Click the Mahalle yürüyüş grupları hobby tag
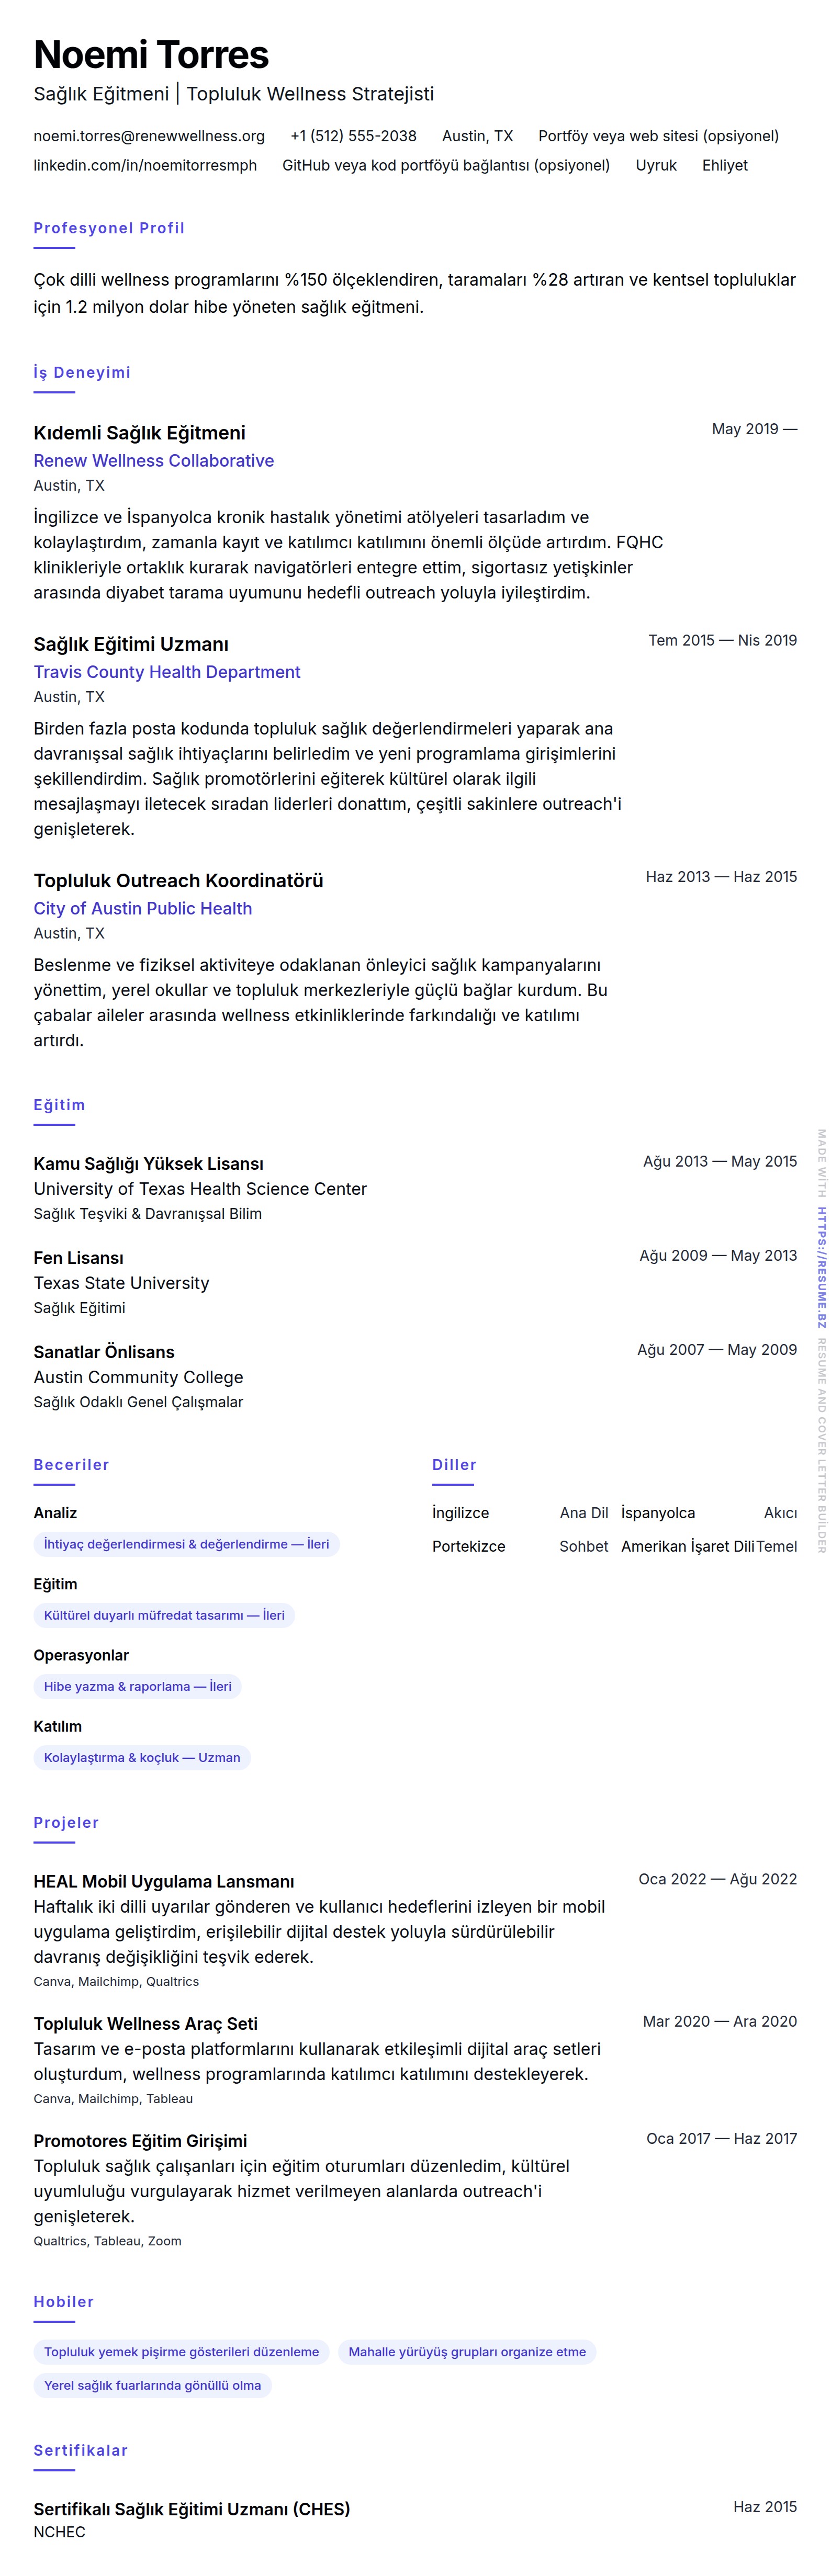 467,2351
